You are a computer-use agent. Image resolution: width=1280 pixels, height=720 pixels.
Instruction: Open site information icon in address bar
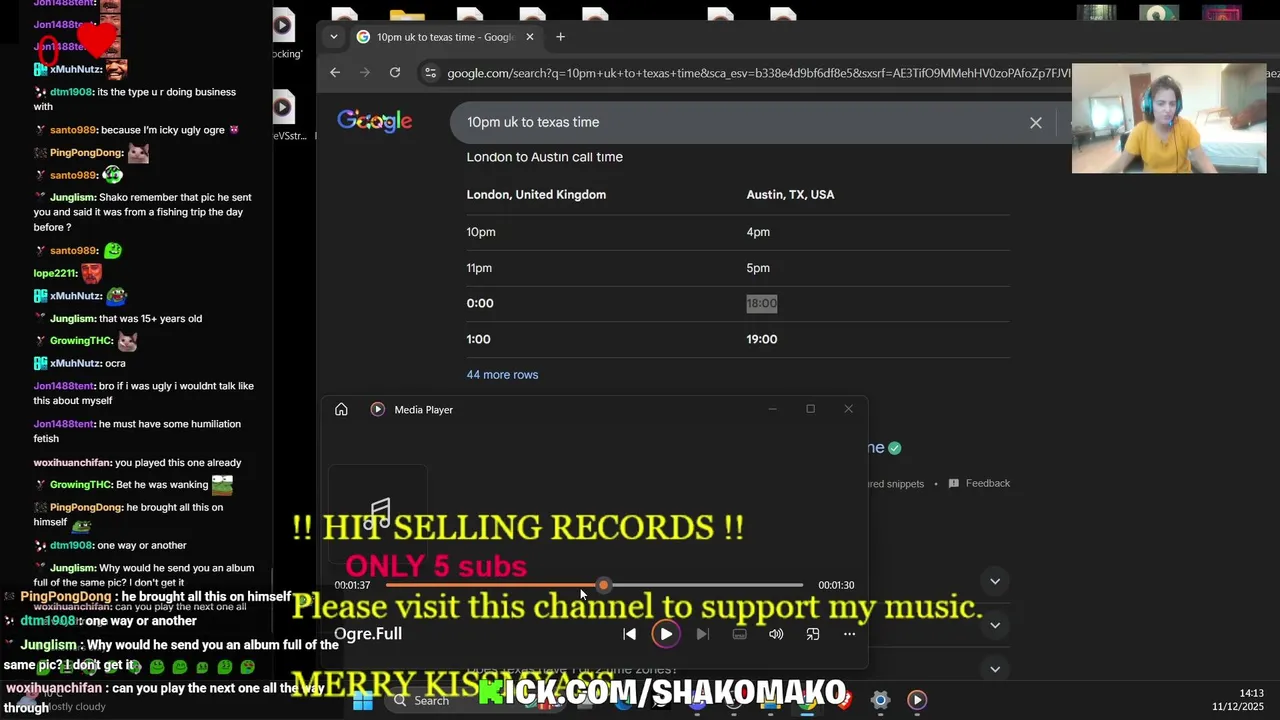click(x=430, y=73)
